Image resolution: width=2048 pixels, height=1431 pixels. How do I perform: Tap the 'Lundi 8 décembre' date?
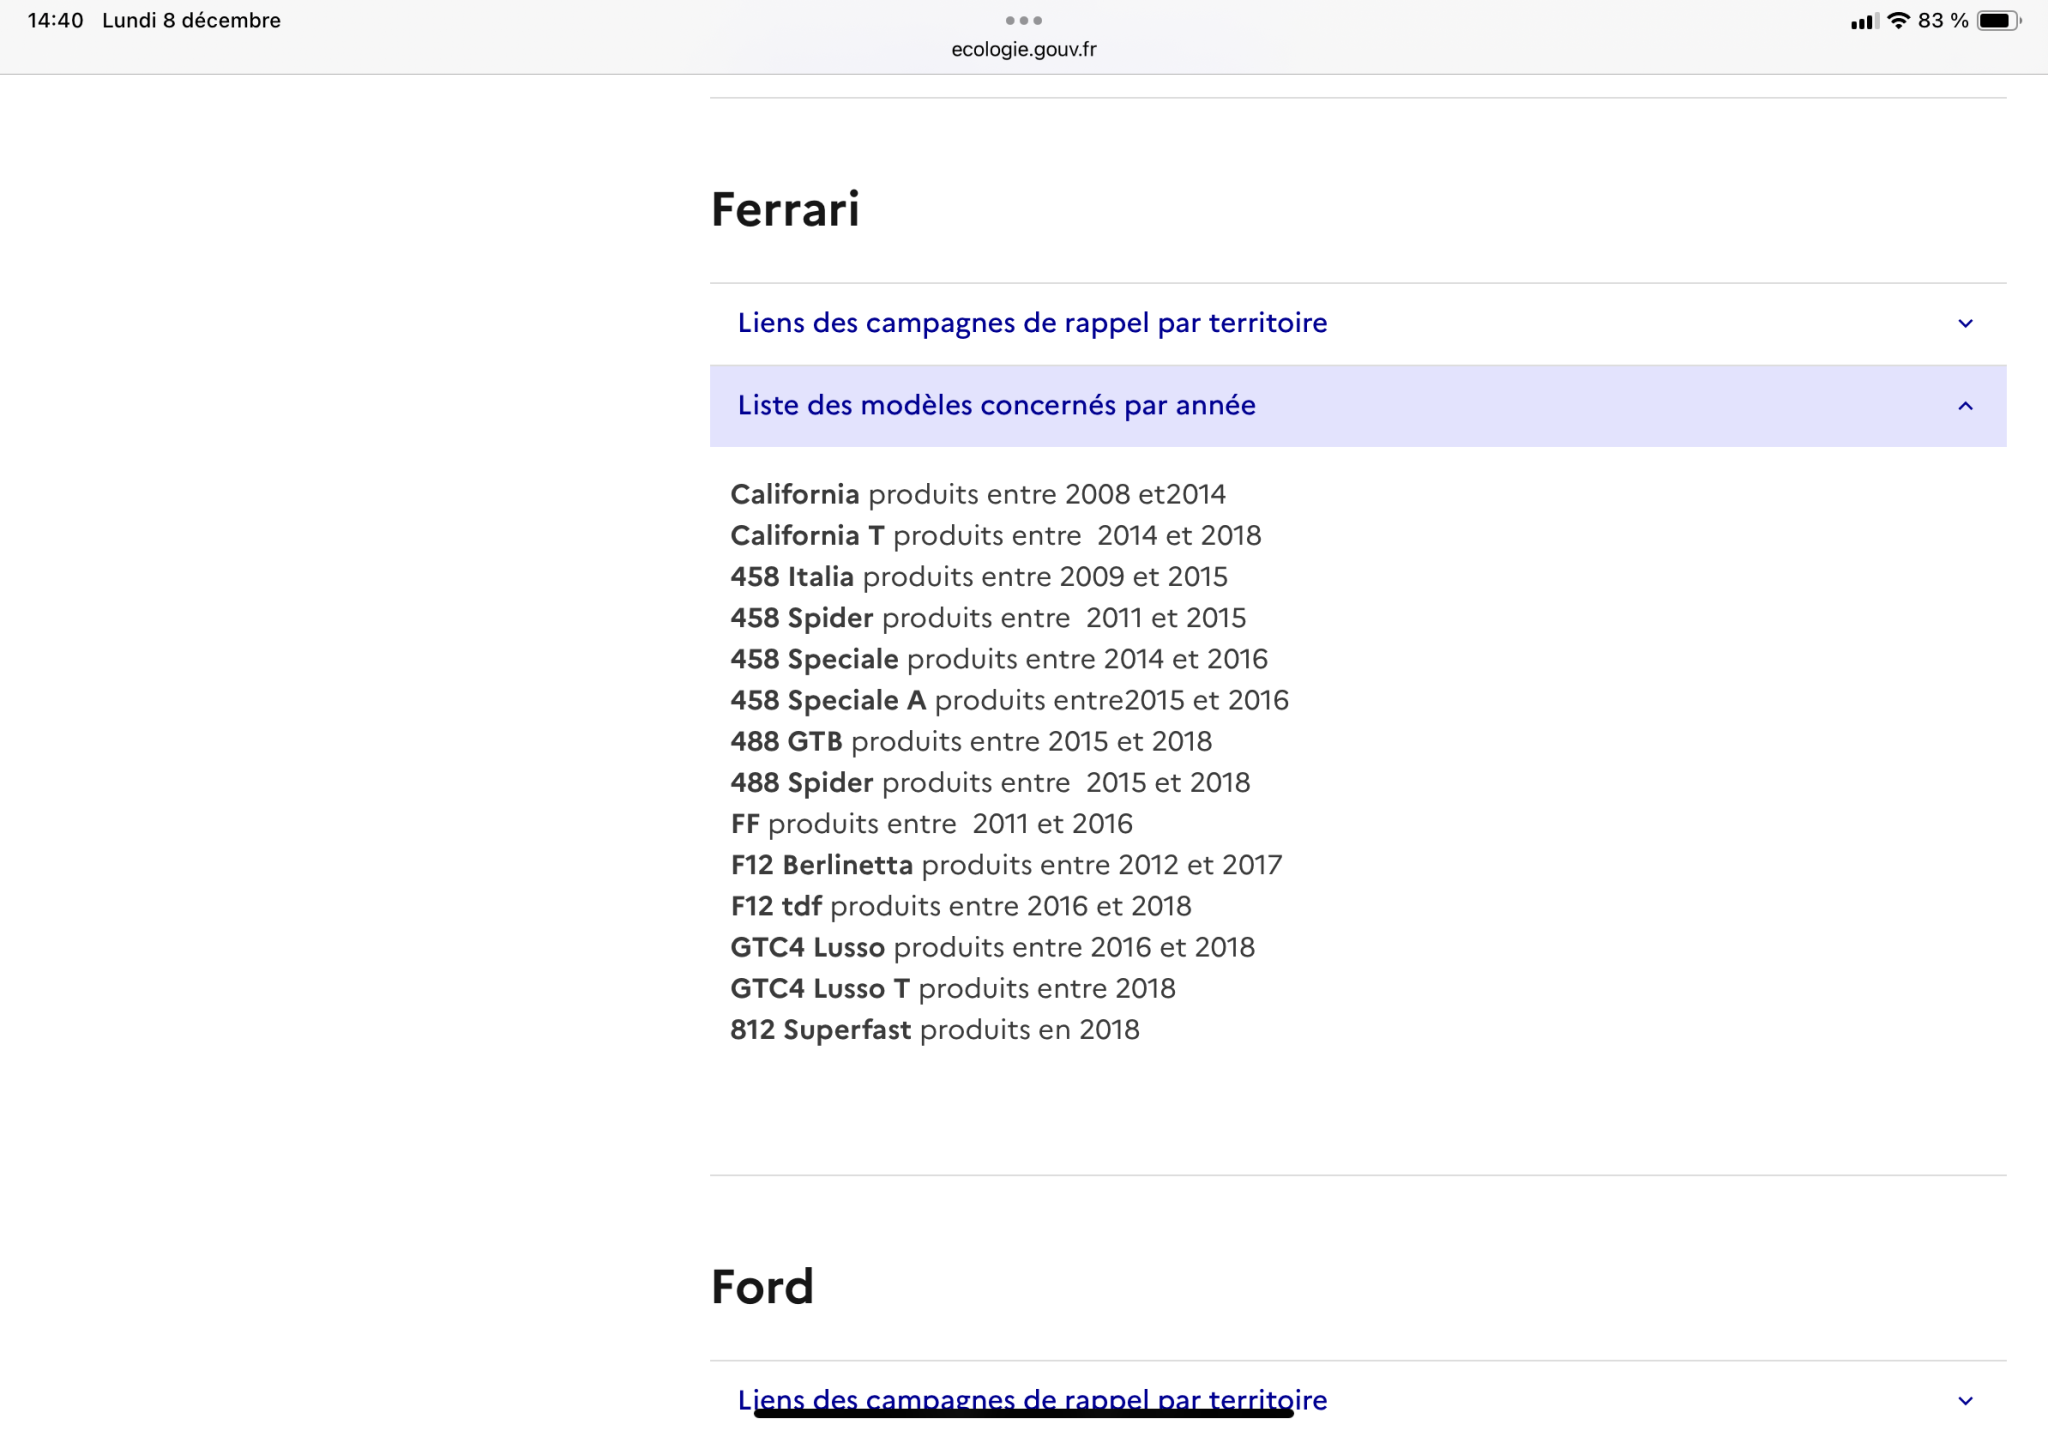click(191, 20)
